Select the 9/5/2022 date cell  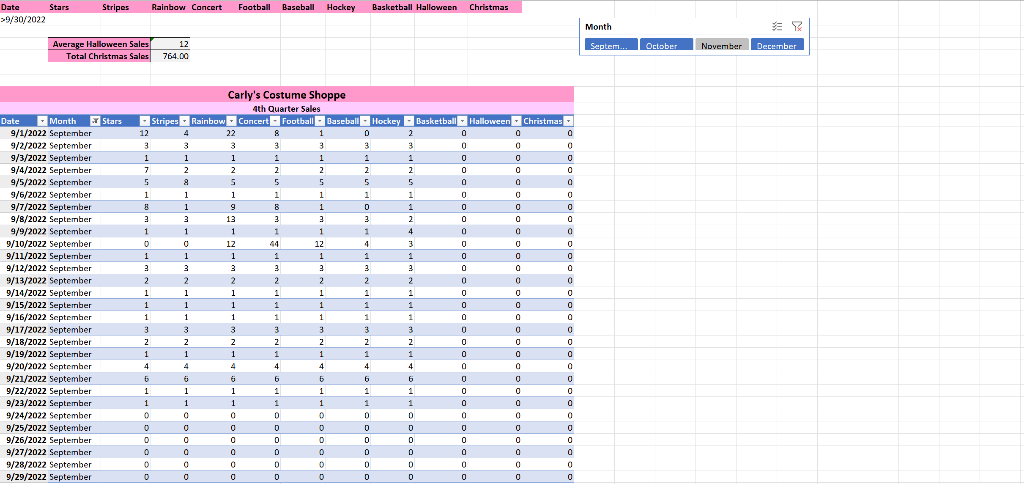(24, 182)
